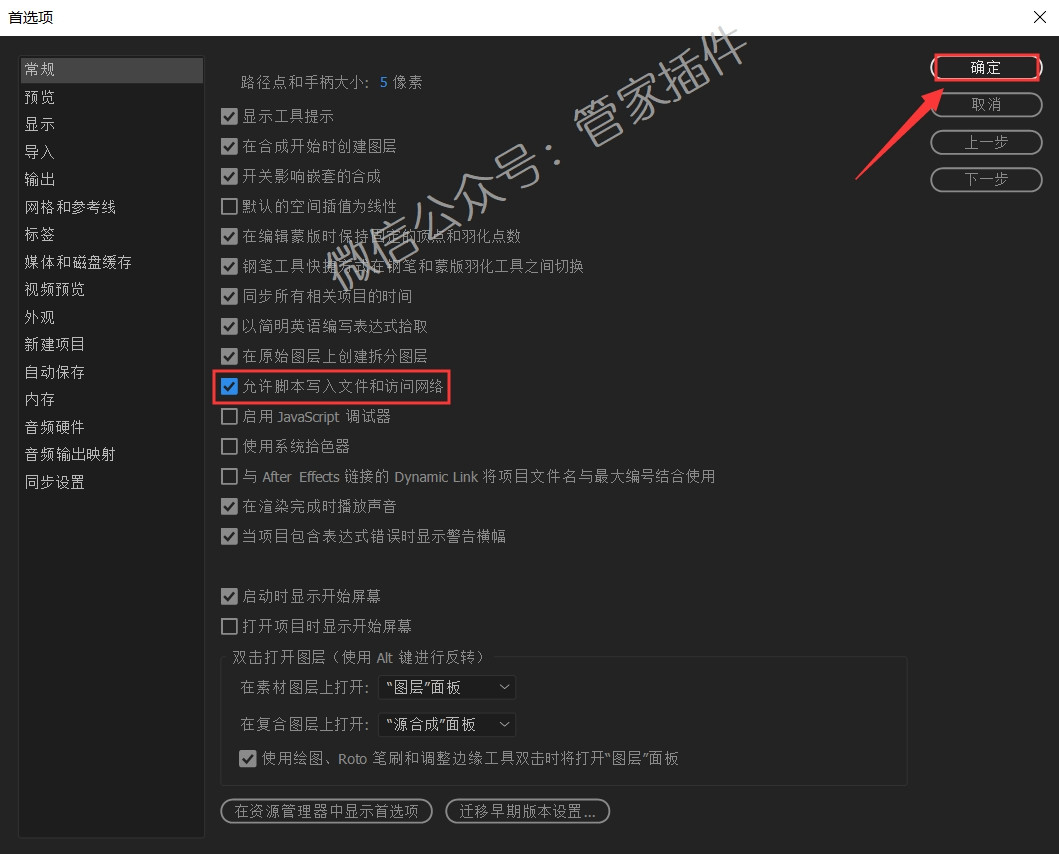Toggle 启动时显示开始屏幕 checkbox
This screenshot has width=1059, height=854.
tap(229, 596)
